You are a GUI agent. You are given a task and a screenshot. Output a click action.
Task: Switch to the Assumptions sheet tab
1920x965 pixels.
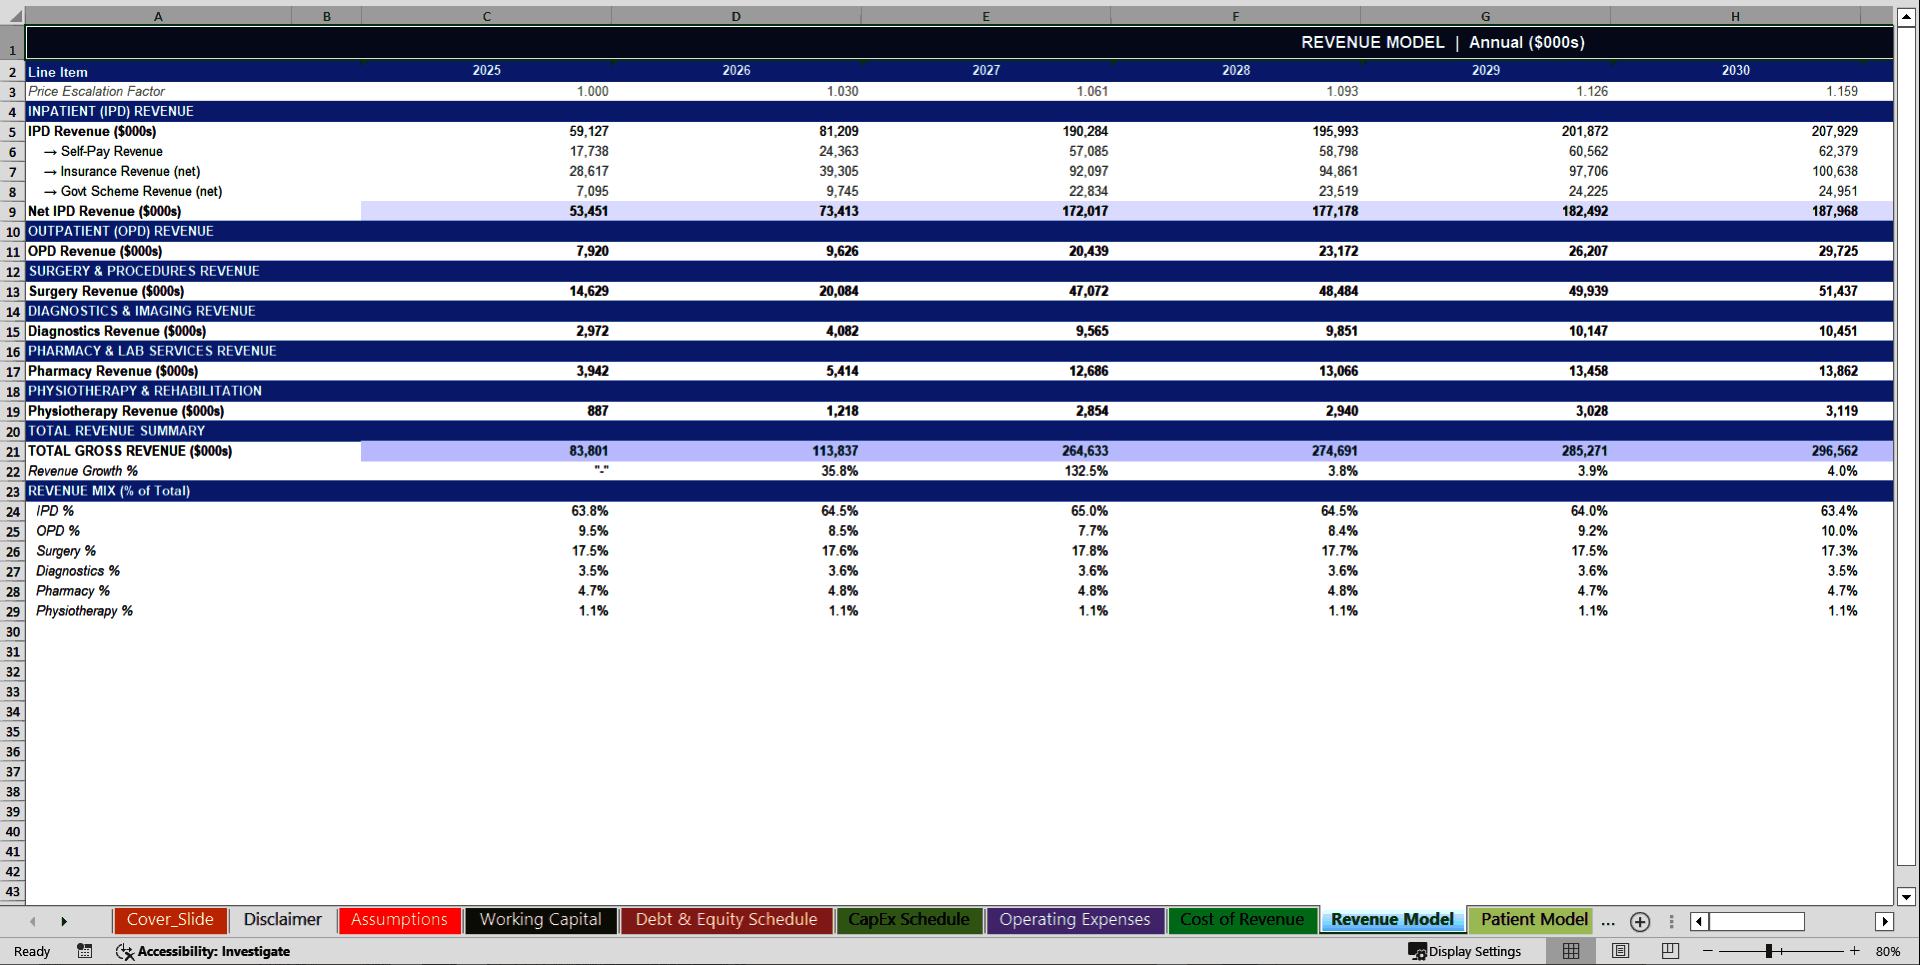tap(398, 919)
